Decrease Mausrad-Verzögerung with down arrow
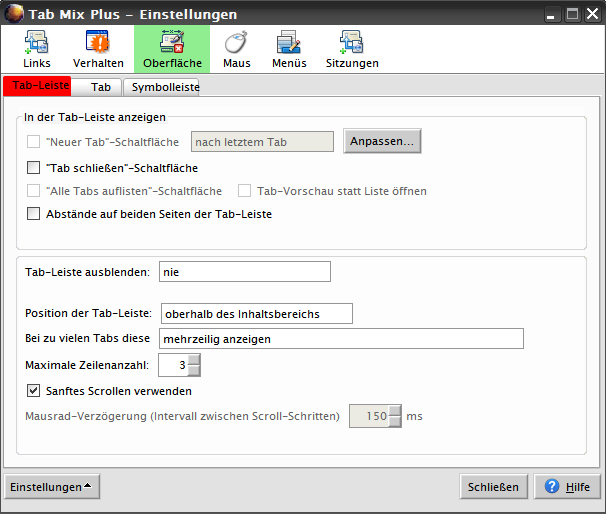The width and height of the screenshot is (606, 514). pos(395,422)
